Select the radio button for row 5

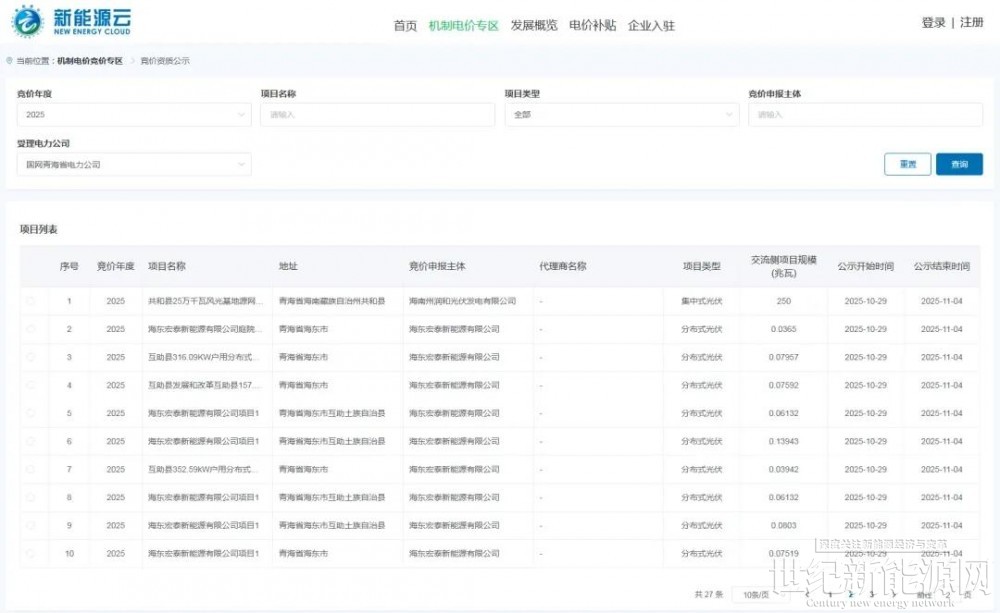tap(31, 413)
